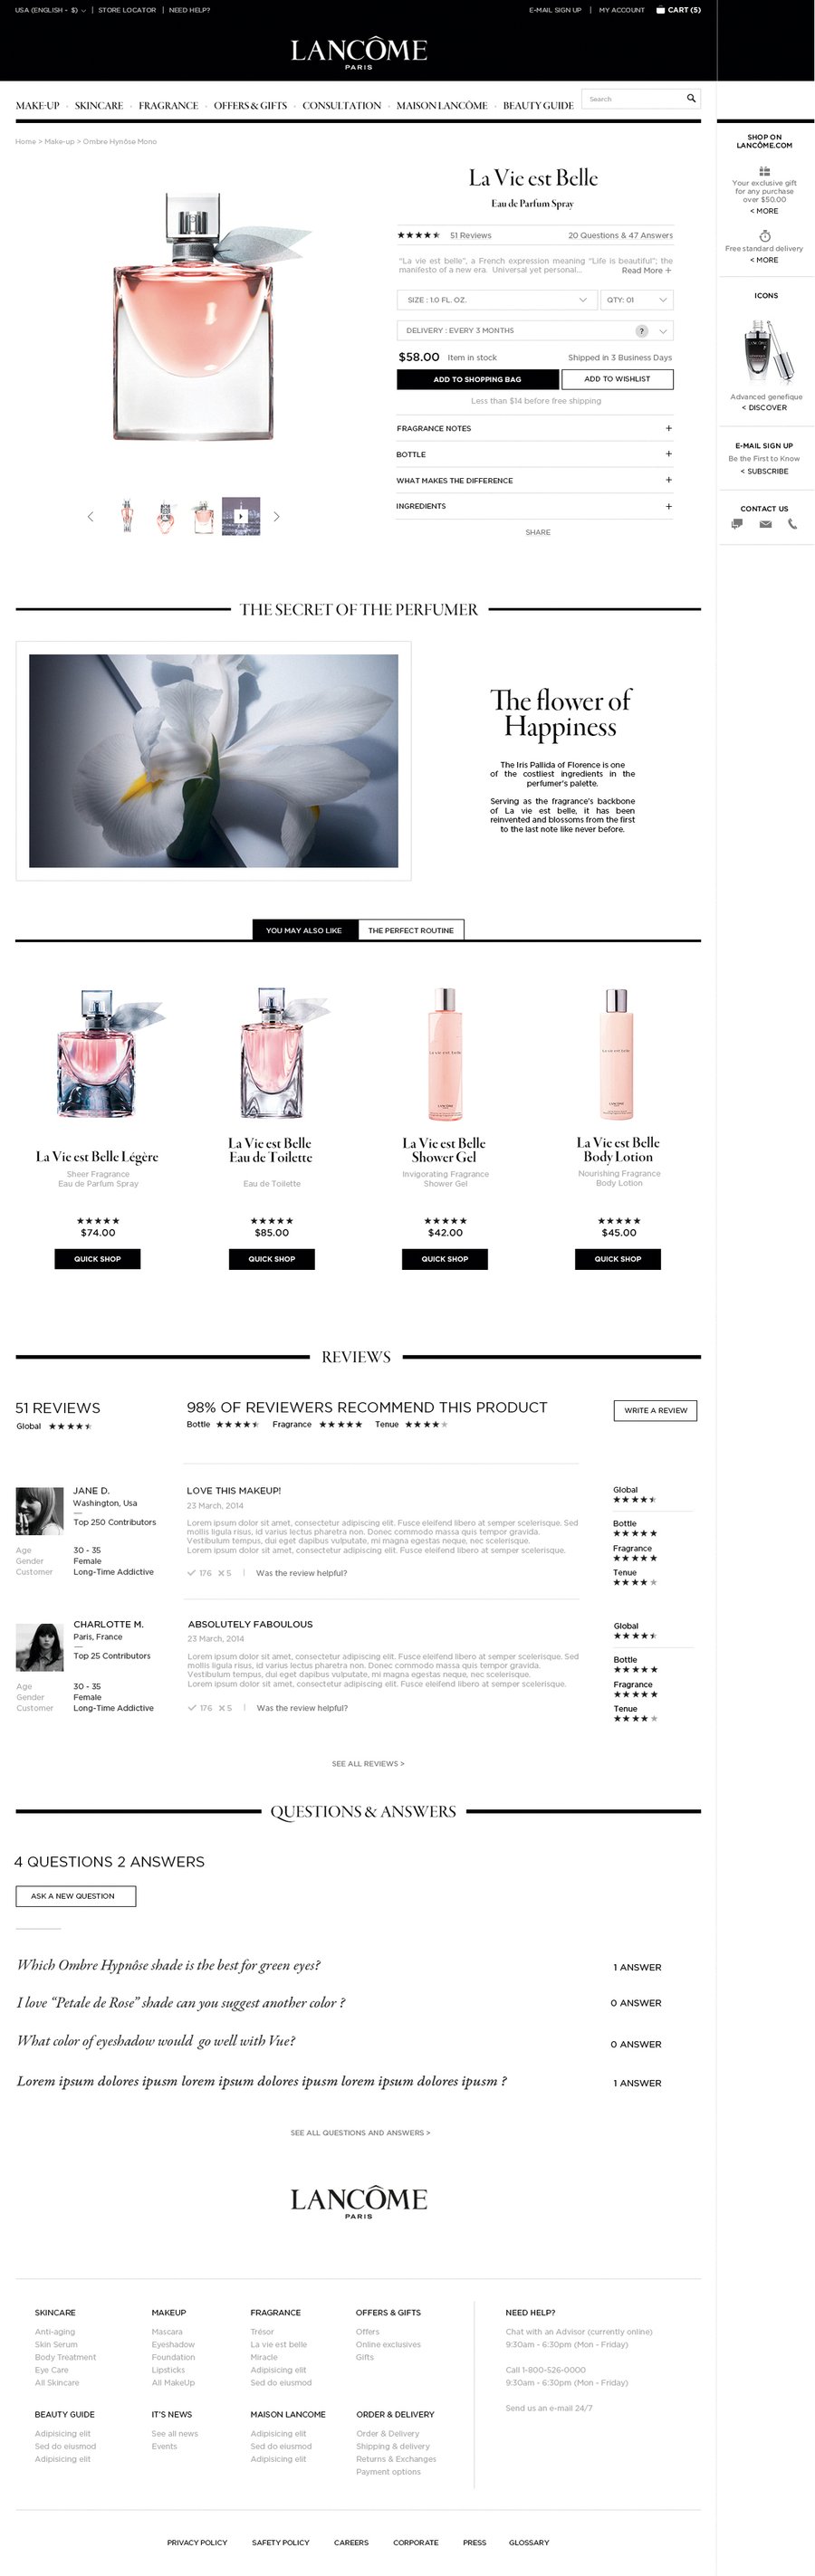Click the delivery help question mark icon
The image size is (815, 2576).
coord(642,331)
